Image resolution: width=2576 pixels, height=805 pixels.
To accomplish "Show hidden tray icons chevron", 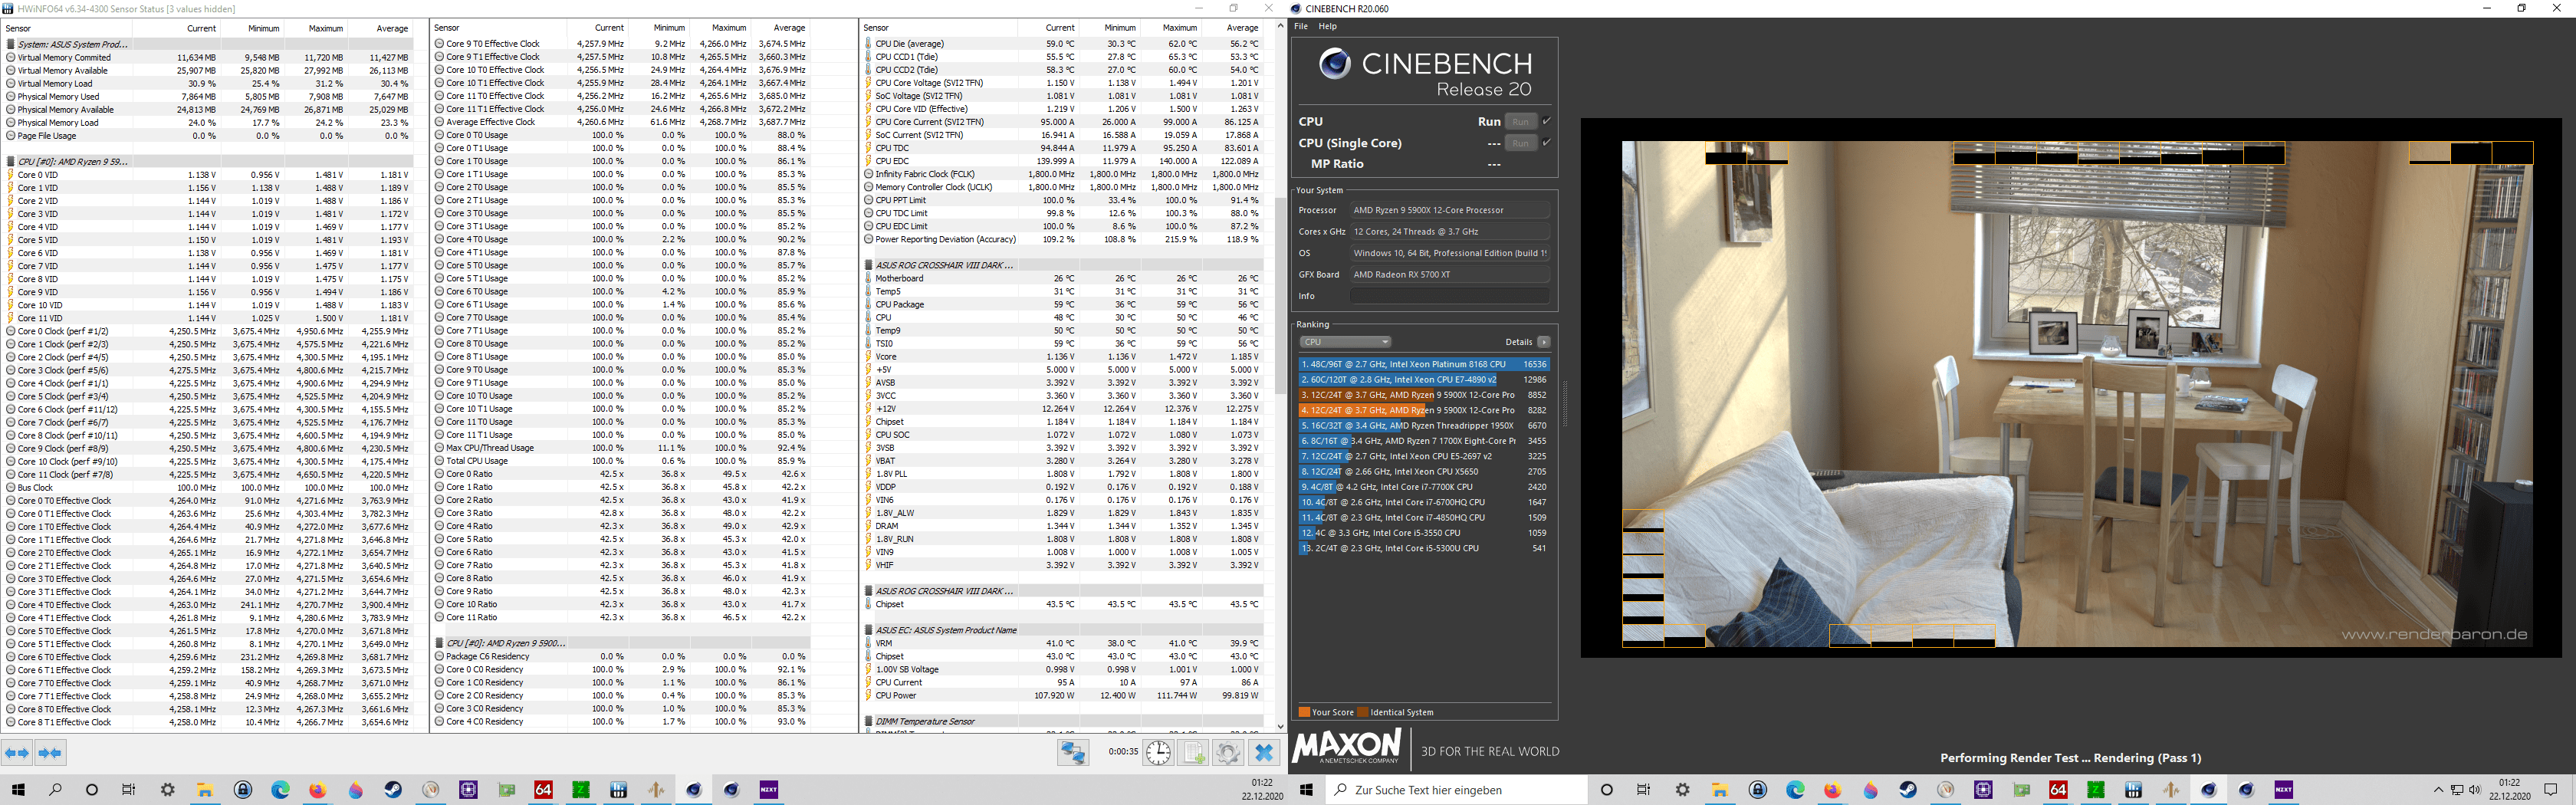I will (x=2438, y=790).
